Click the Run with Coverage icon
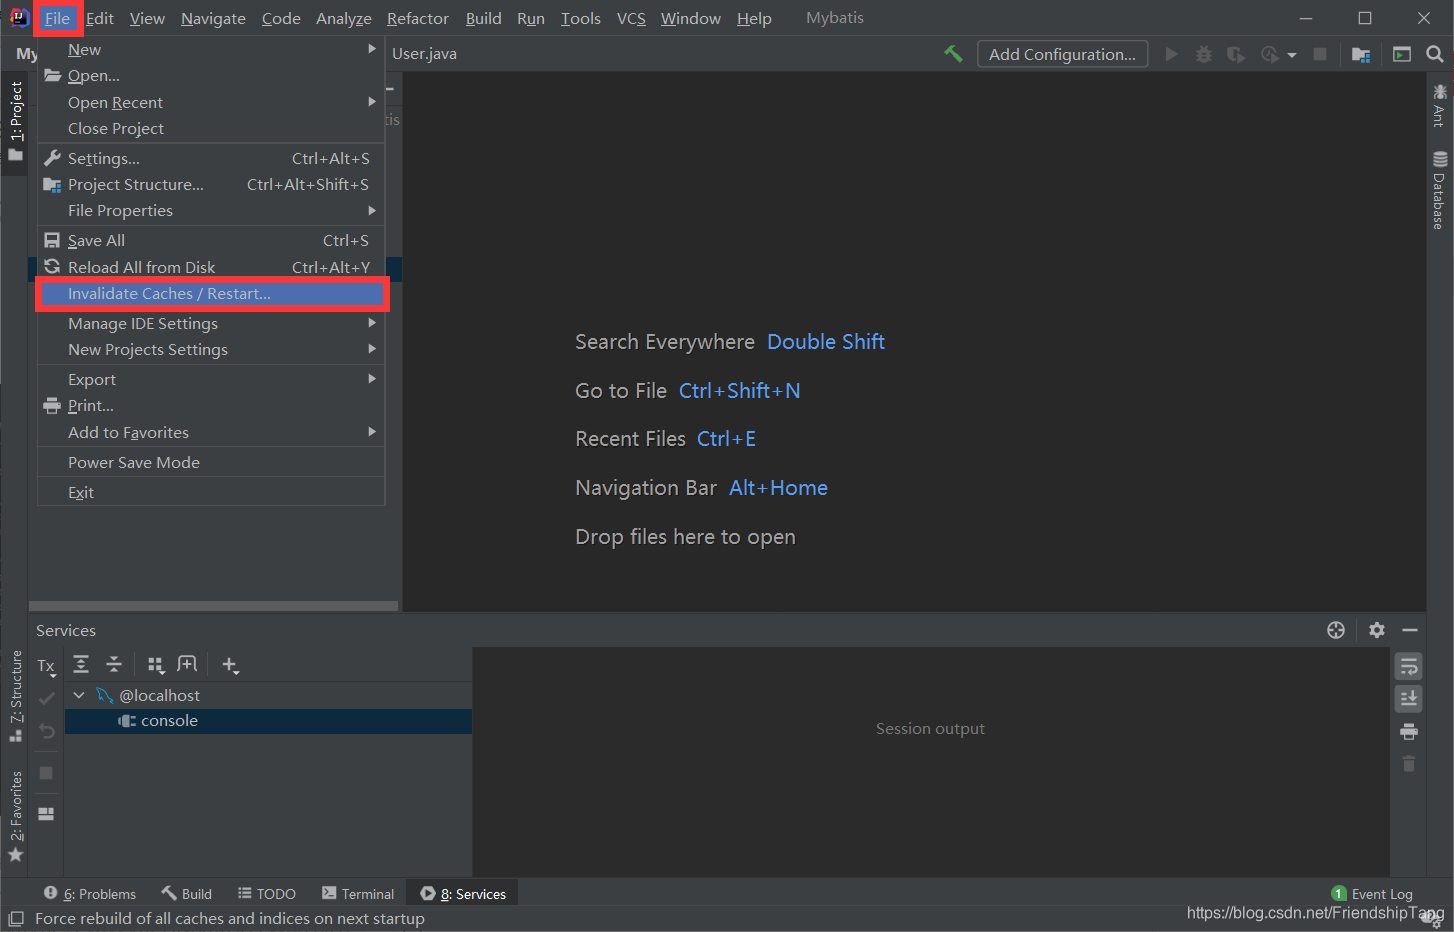The width and height of the screenshot is (1454, 932). (1236, 54)
